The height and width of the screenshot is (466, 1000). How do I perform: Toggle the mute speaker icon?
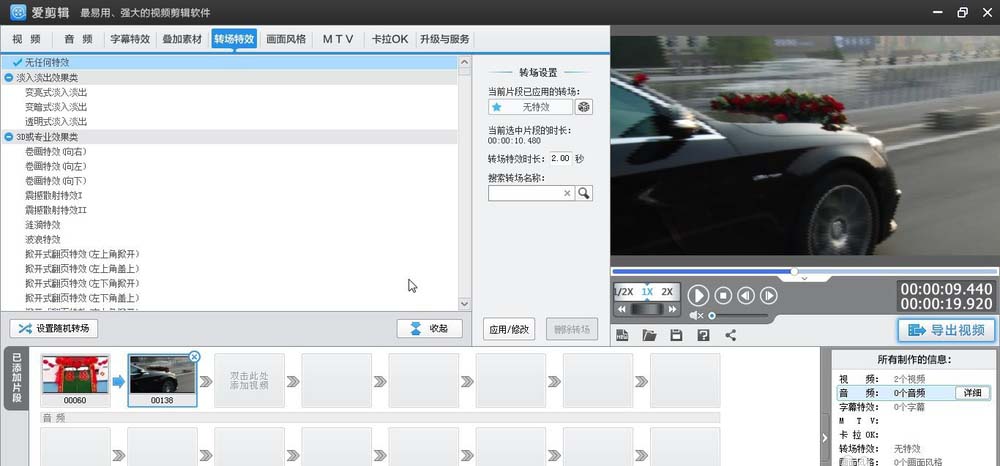pyautogui.click(x=697, y=315)
